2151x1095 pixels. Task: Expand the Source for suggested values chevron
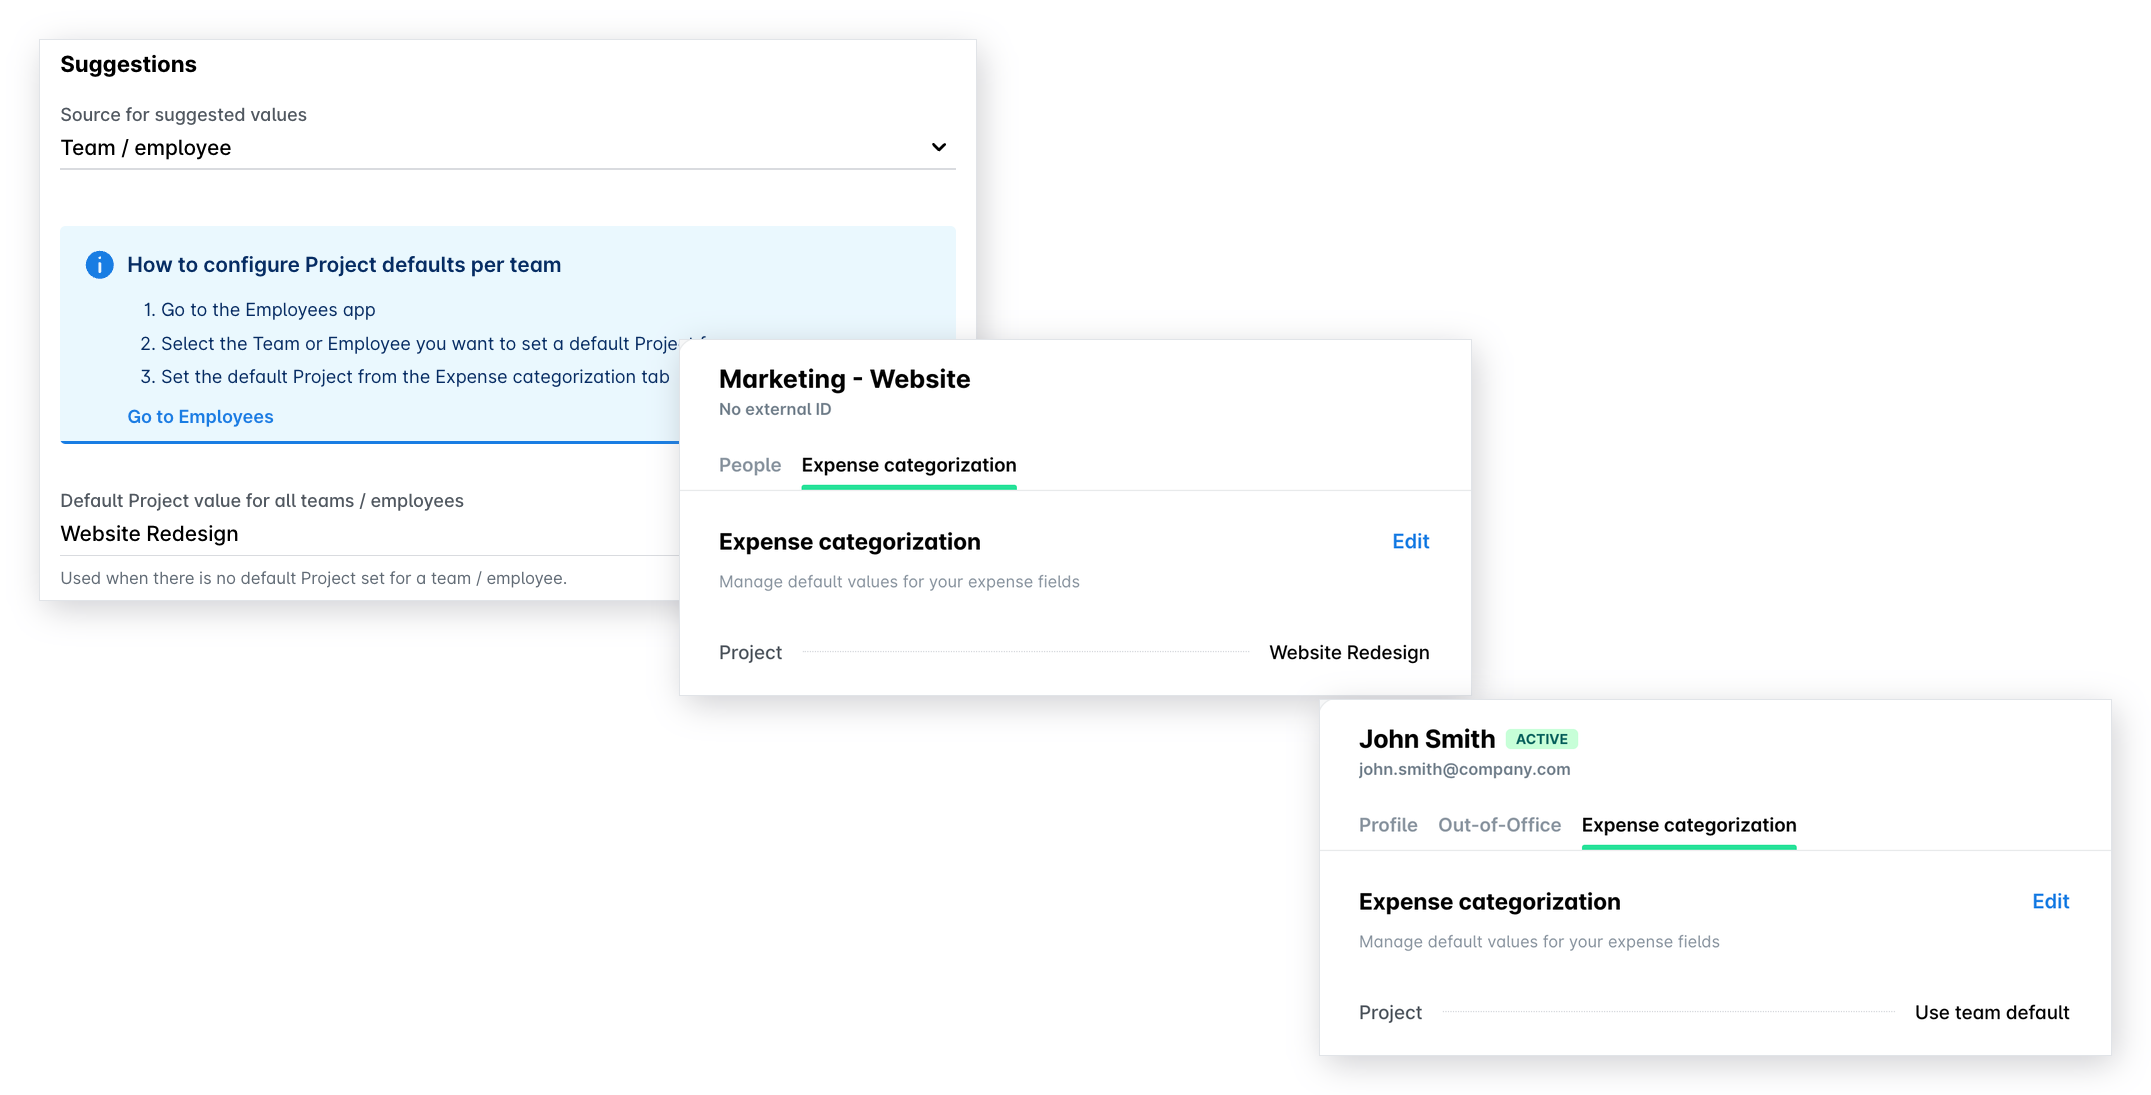[x=938, y=147]
